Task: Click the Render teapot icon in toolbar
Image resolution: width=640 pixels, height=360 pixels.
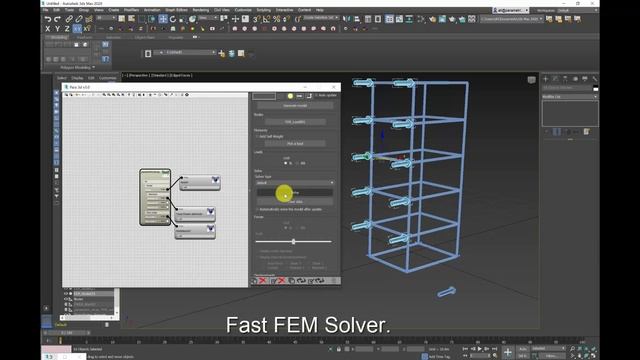Action: (x=452, y=19)
